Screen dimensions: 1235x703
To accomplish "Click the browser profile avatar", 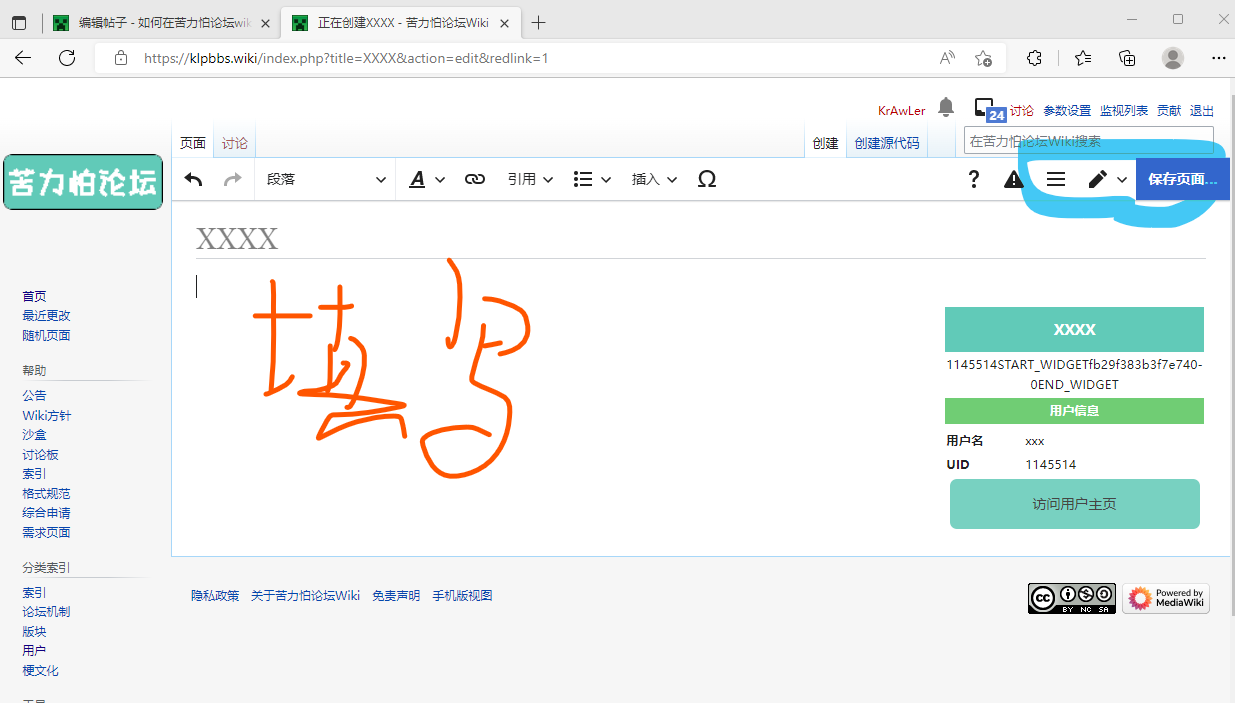I will pyautogui.click(x=1173, y=58).
